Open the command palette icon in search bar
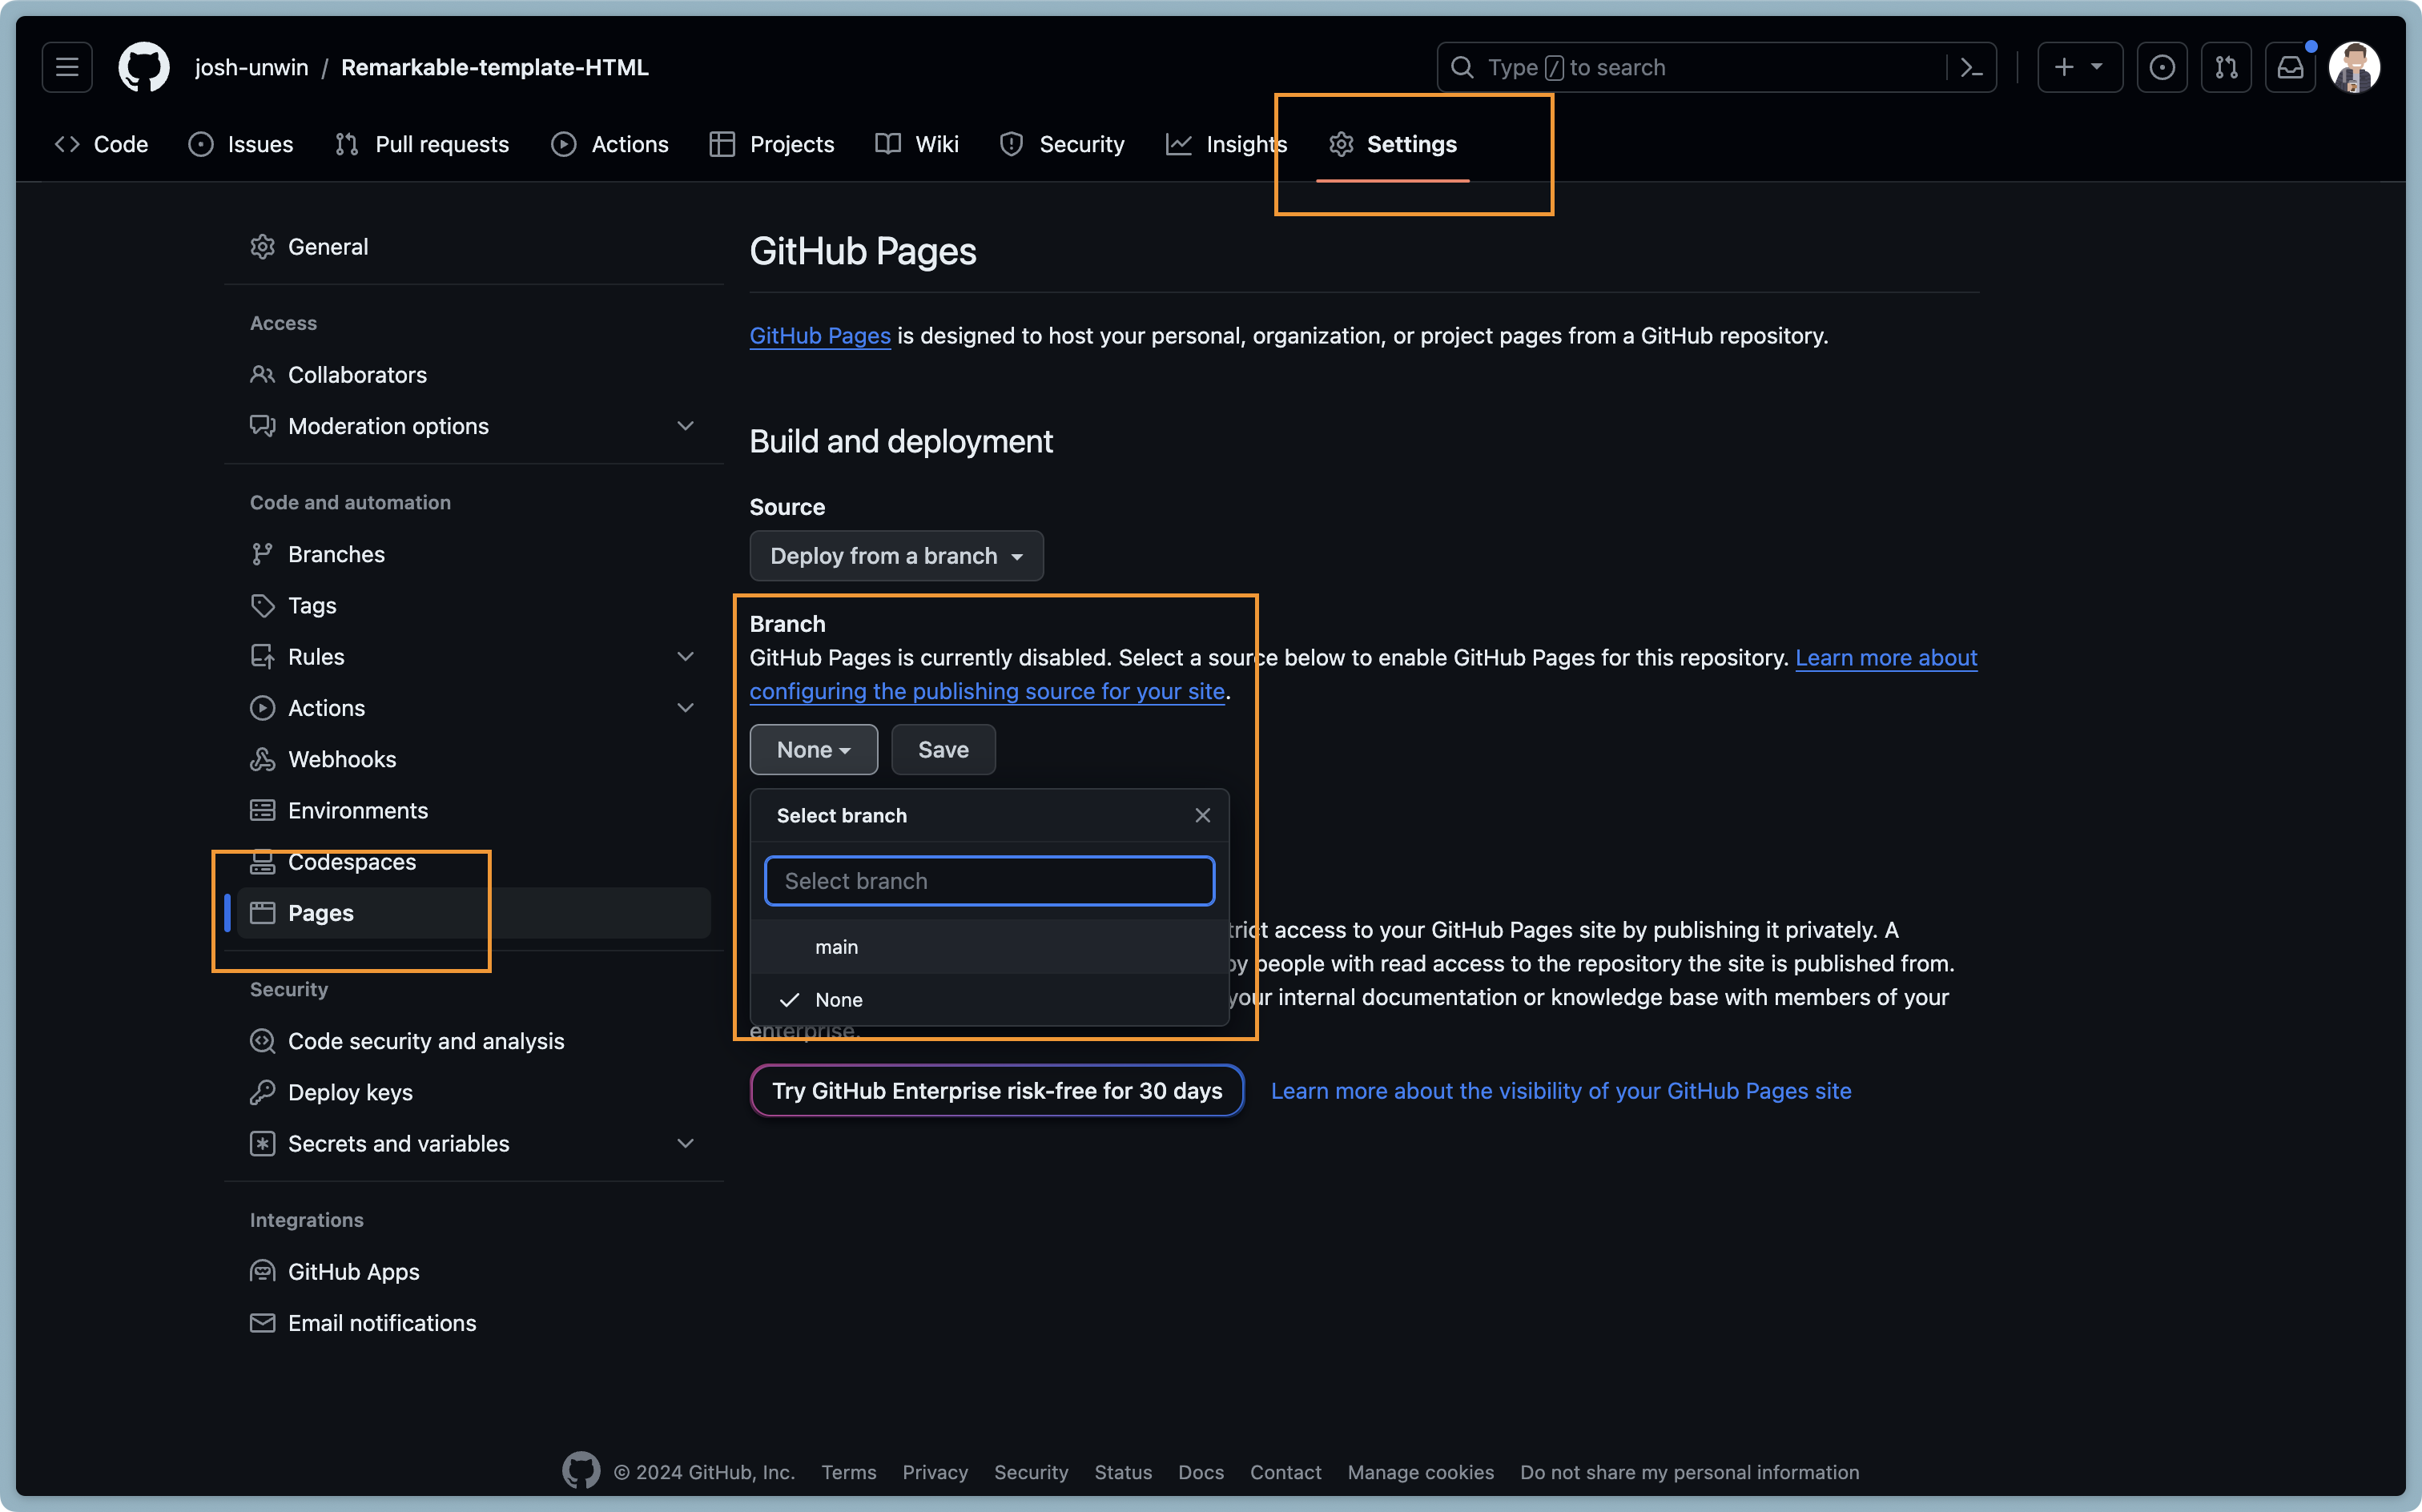Screen dimensions: 2422x1512 [x=1971, y=67]
